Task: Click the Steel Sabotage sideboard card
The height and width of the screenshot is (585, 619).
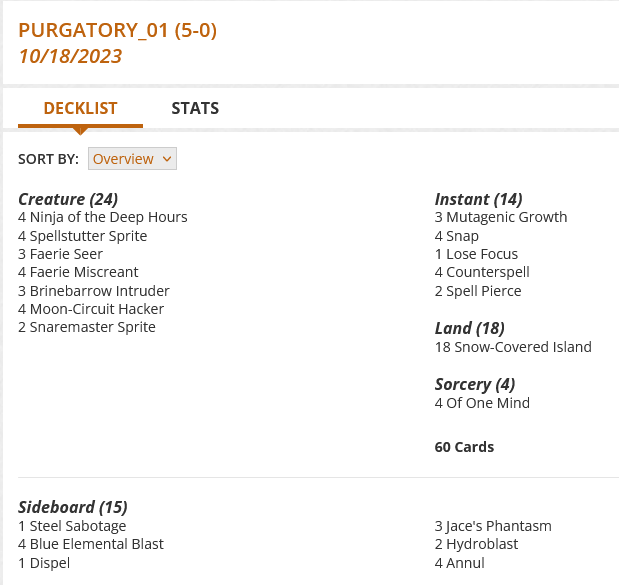Action: coord(78,526)
